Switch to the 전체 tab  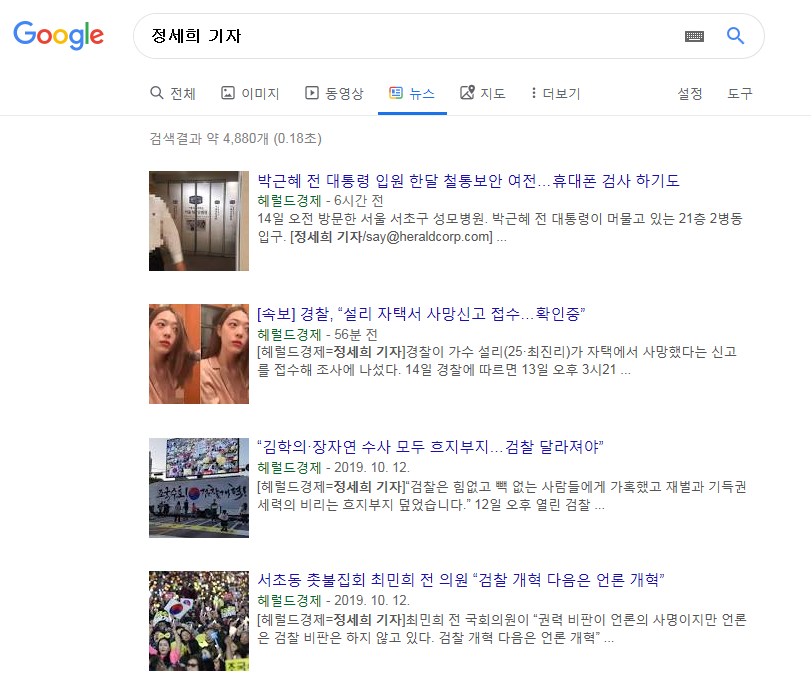pos(173,93)
